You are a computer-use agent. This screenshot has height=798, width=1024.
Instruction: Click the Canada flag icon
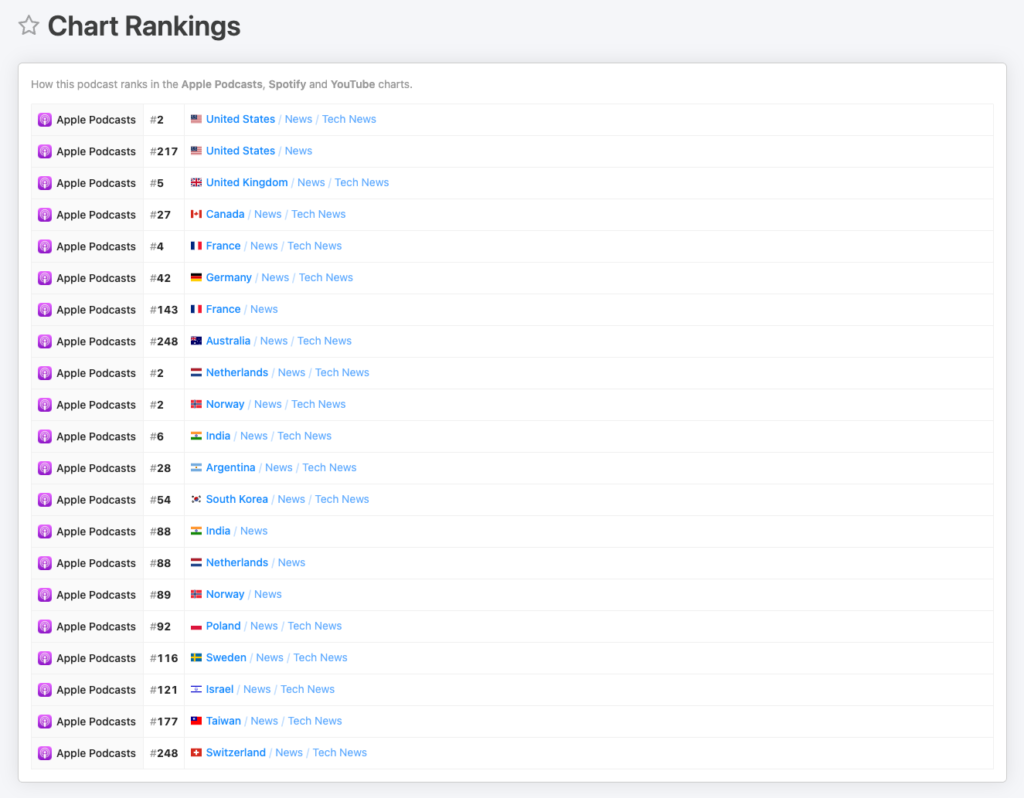tap(195, 214)
